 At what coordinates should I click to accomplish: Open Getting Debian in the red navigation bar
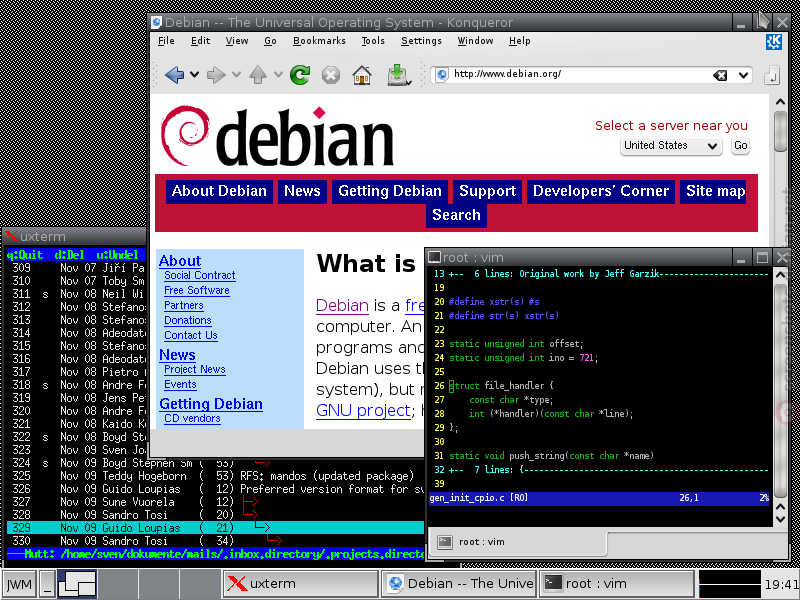(390, 191)
